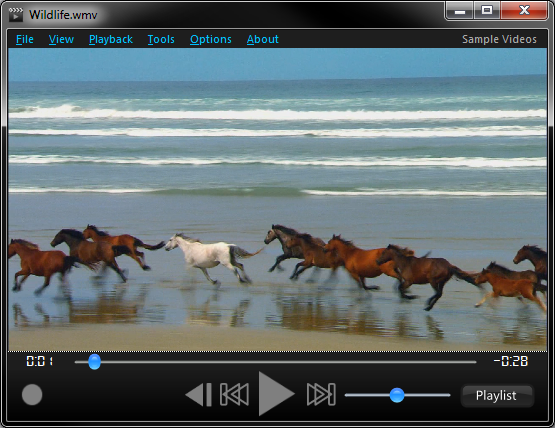This screenshot has width=555, height=428.
Task: Open the Playback menu
Action: pyautogui.click(x=111, y=39)
